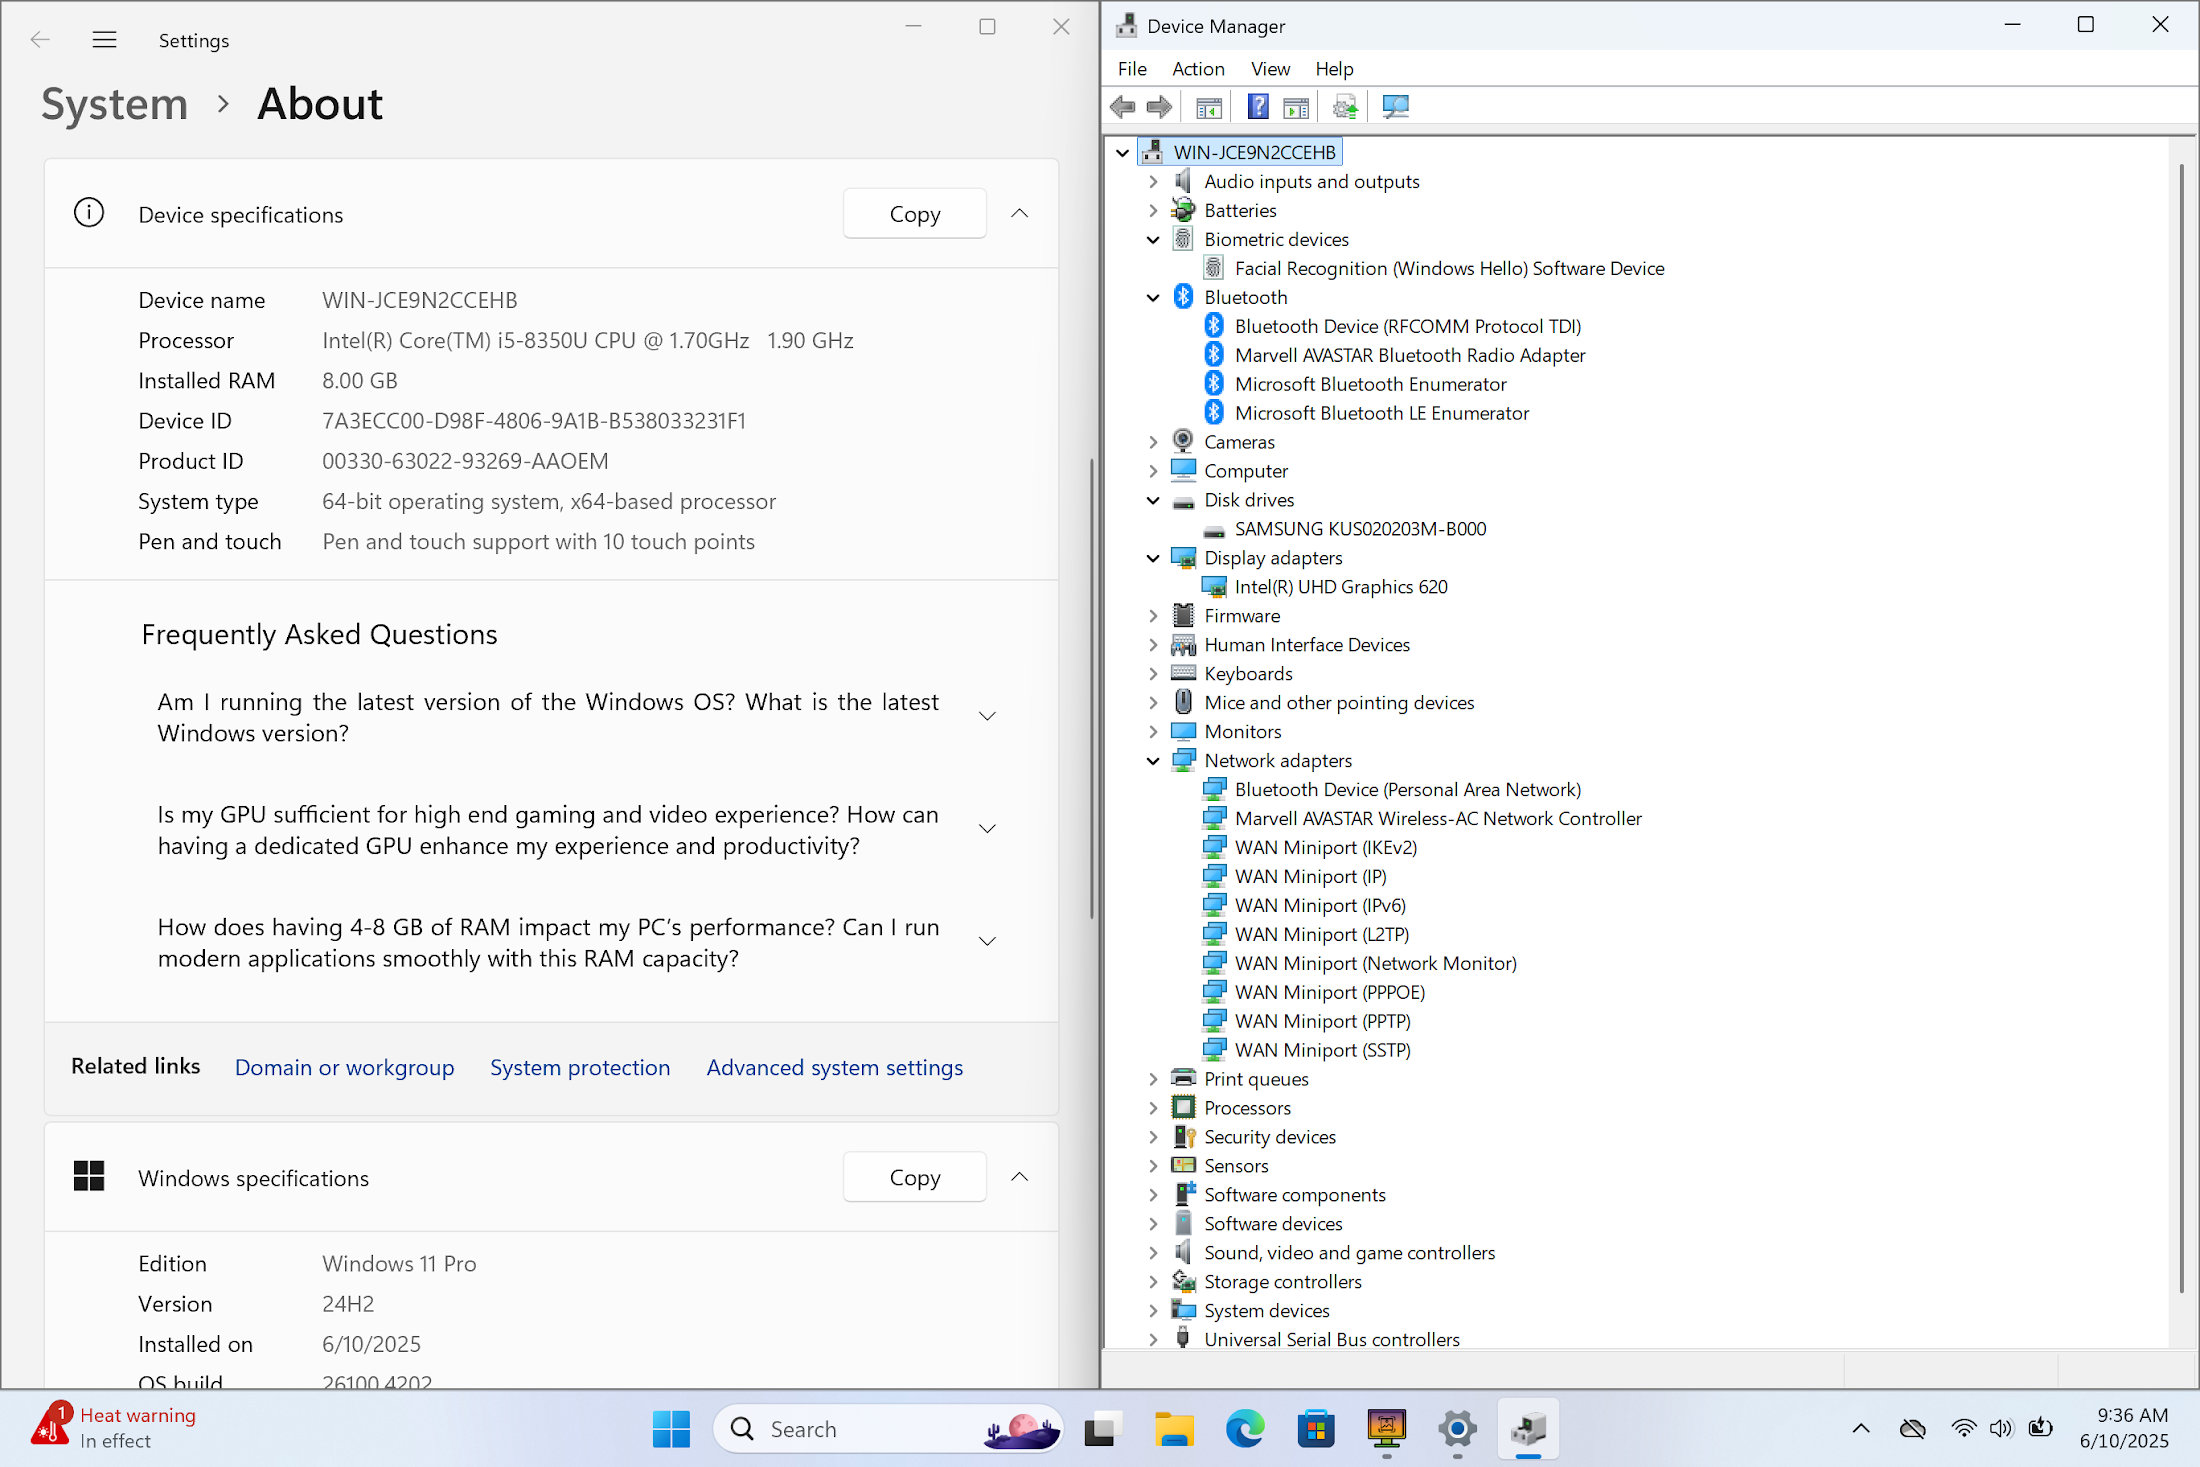Expand the Security devices node
Screen dimensions: 2200x1467
[1153, 1137]
